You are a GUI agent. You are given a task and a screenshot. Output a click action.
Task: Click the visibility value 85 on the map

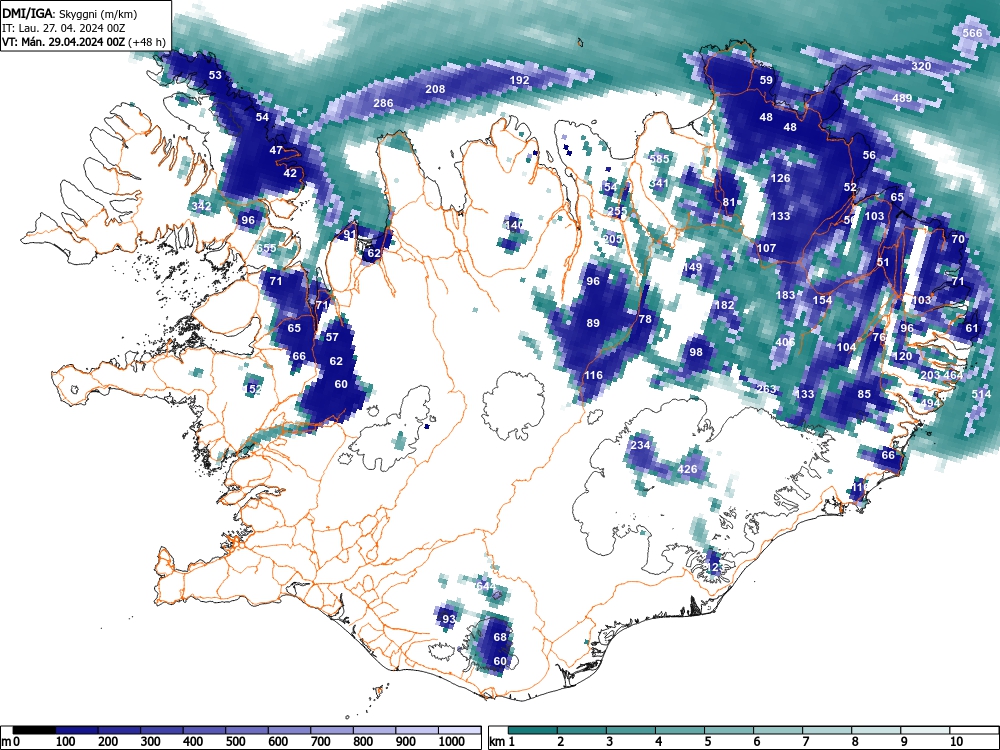coord(864,393)
